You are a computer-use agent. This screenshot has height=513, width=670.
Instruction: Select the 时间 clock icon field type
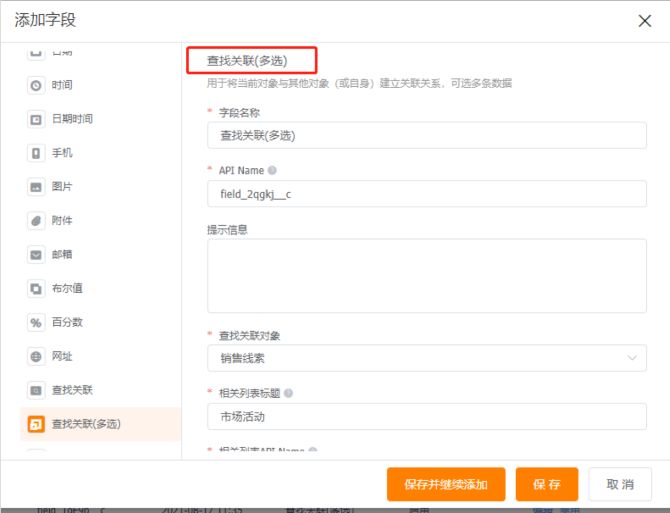click(x=36, y=85)
